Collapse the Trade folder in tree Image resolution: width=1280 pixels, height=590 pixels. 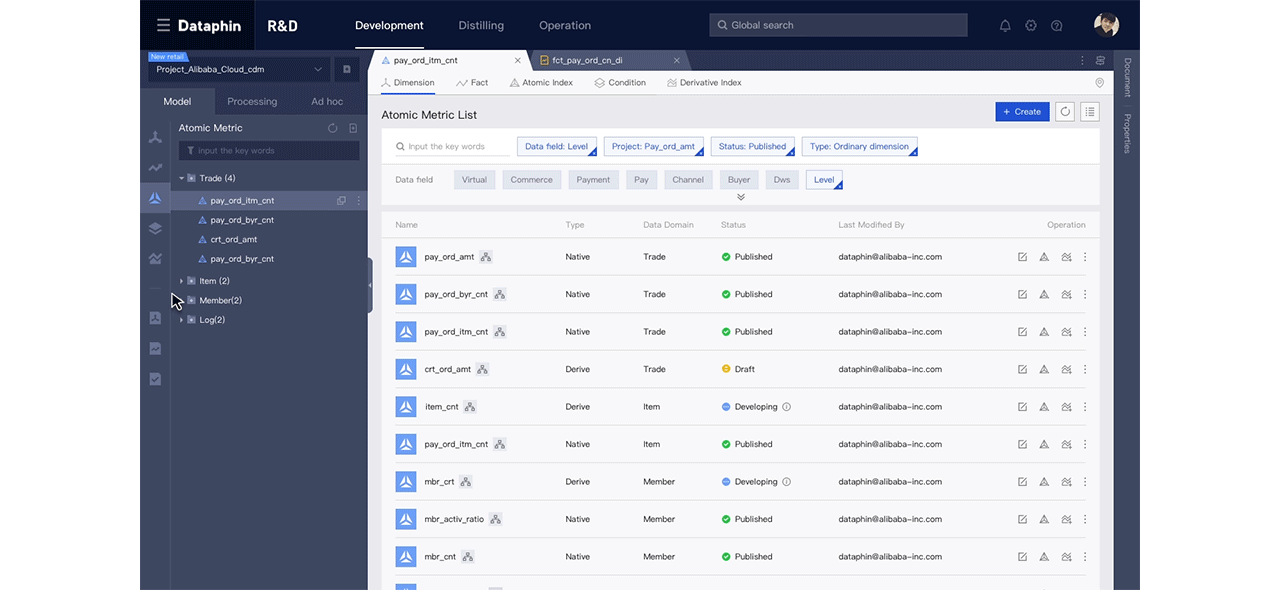(182, 178)
